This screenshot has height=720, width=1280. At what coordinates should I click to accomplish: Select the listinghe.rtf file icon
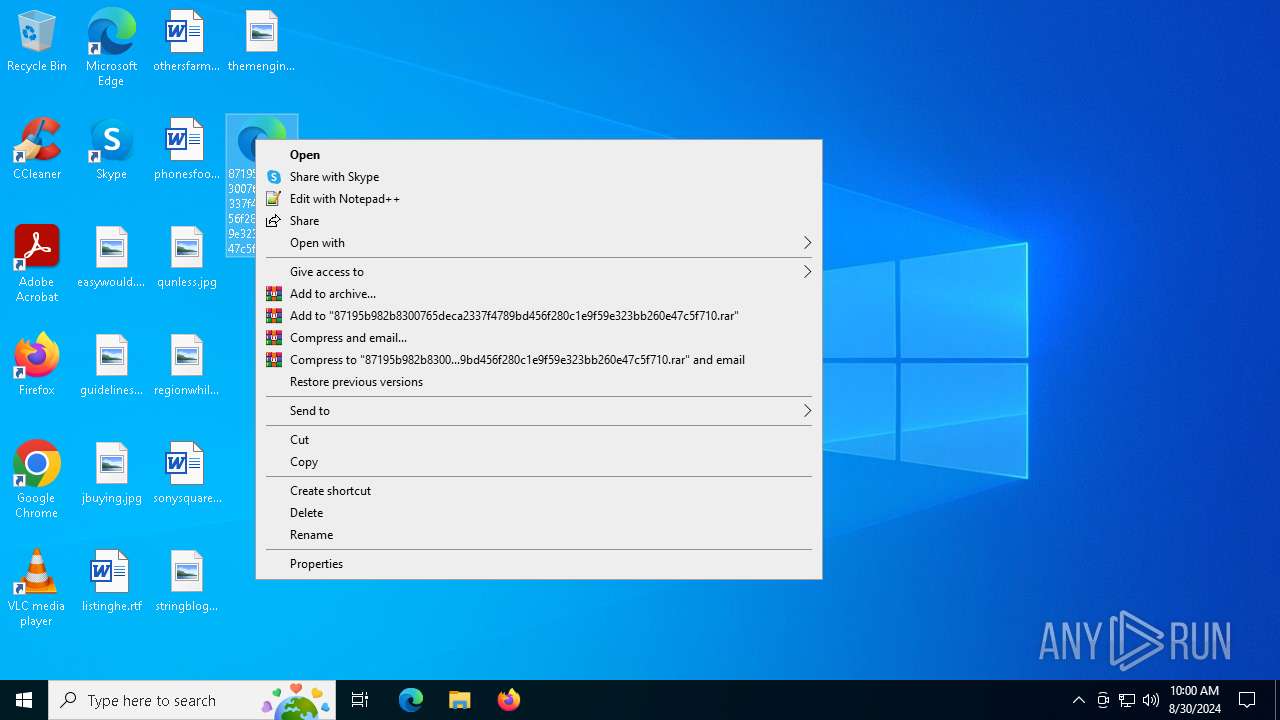click(111, 582)
